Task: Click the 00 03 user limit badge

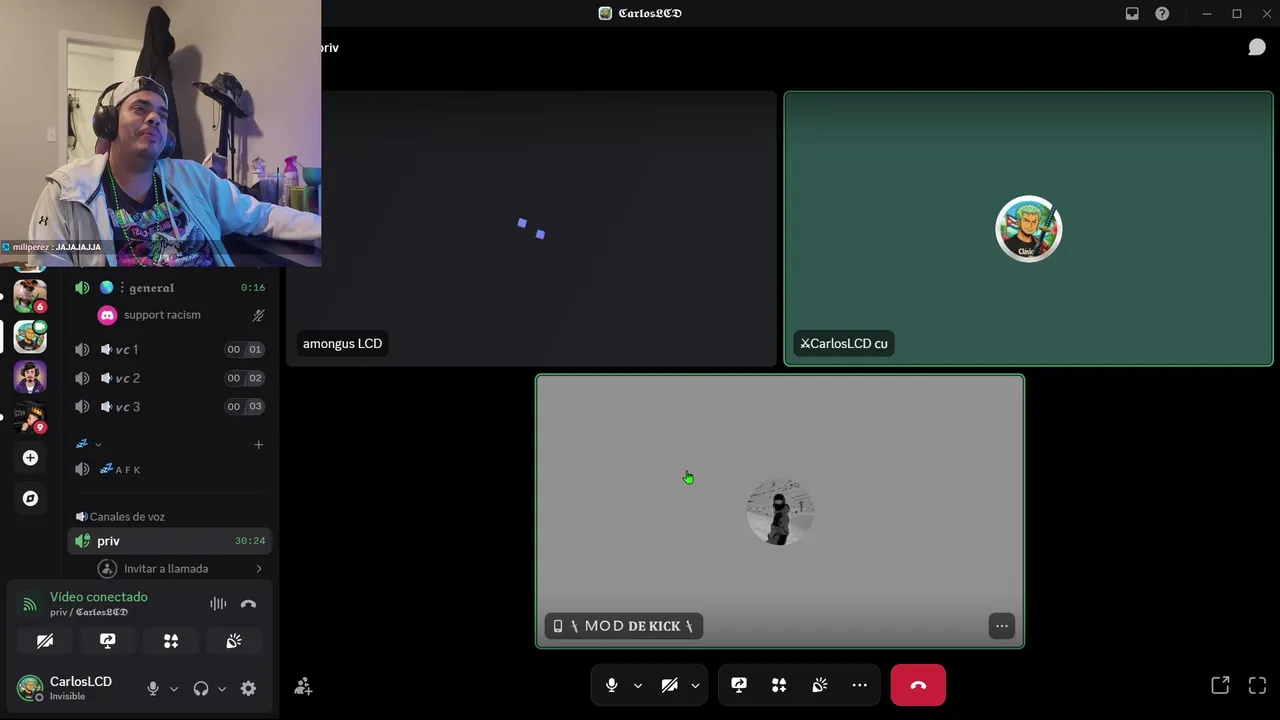Action: 244,407
